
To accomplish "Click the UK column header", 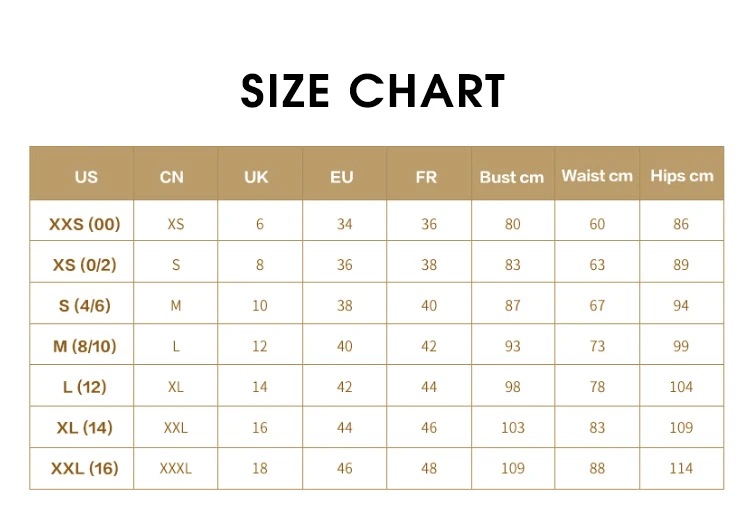I will [256, 177].
